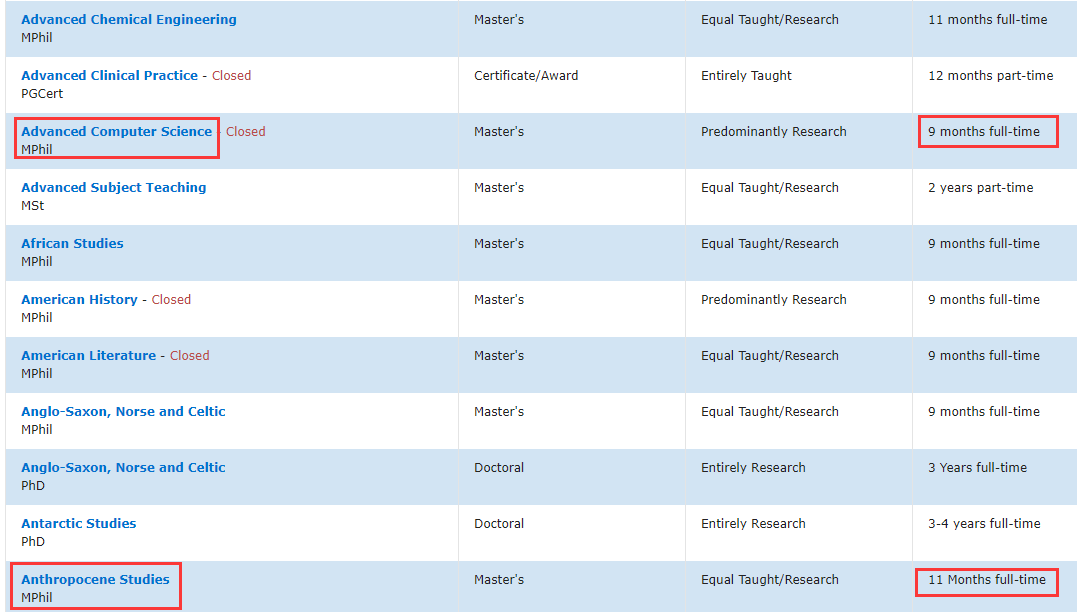Viewport: 1077px width, 612px height.
Task: View the Antarctic Studies PhD course
Action: coord(78,524)
